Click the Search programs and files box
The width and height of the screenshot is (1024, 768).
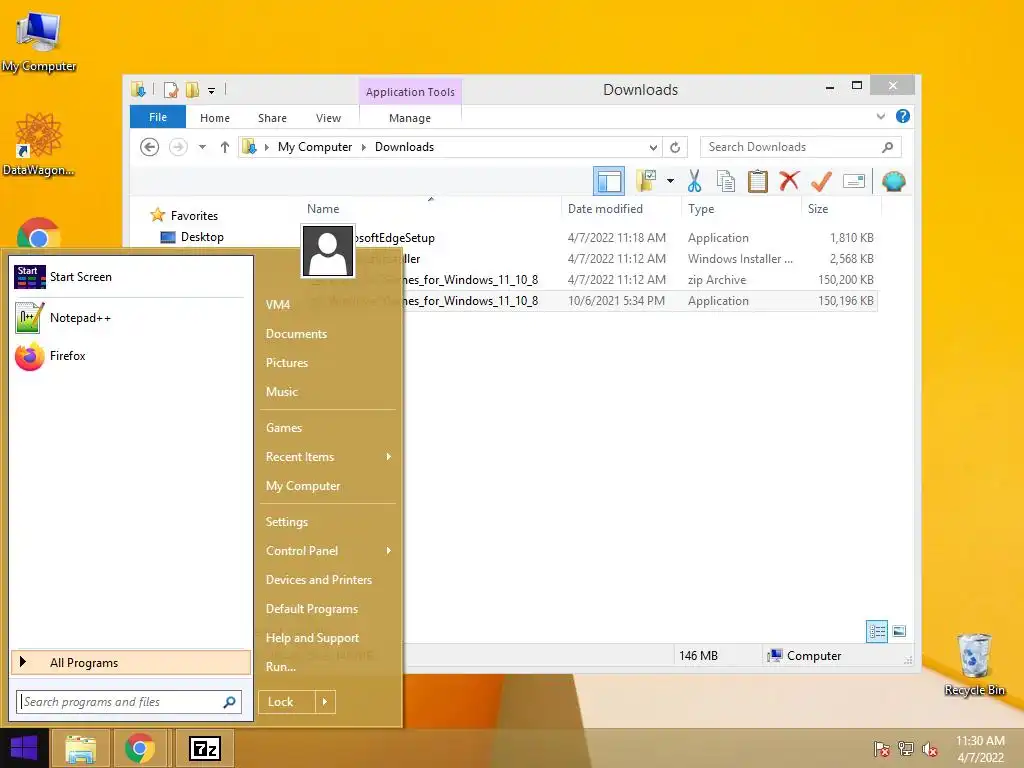coord(129,702)
